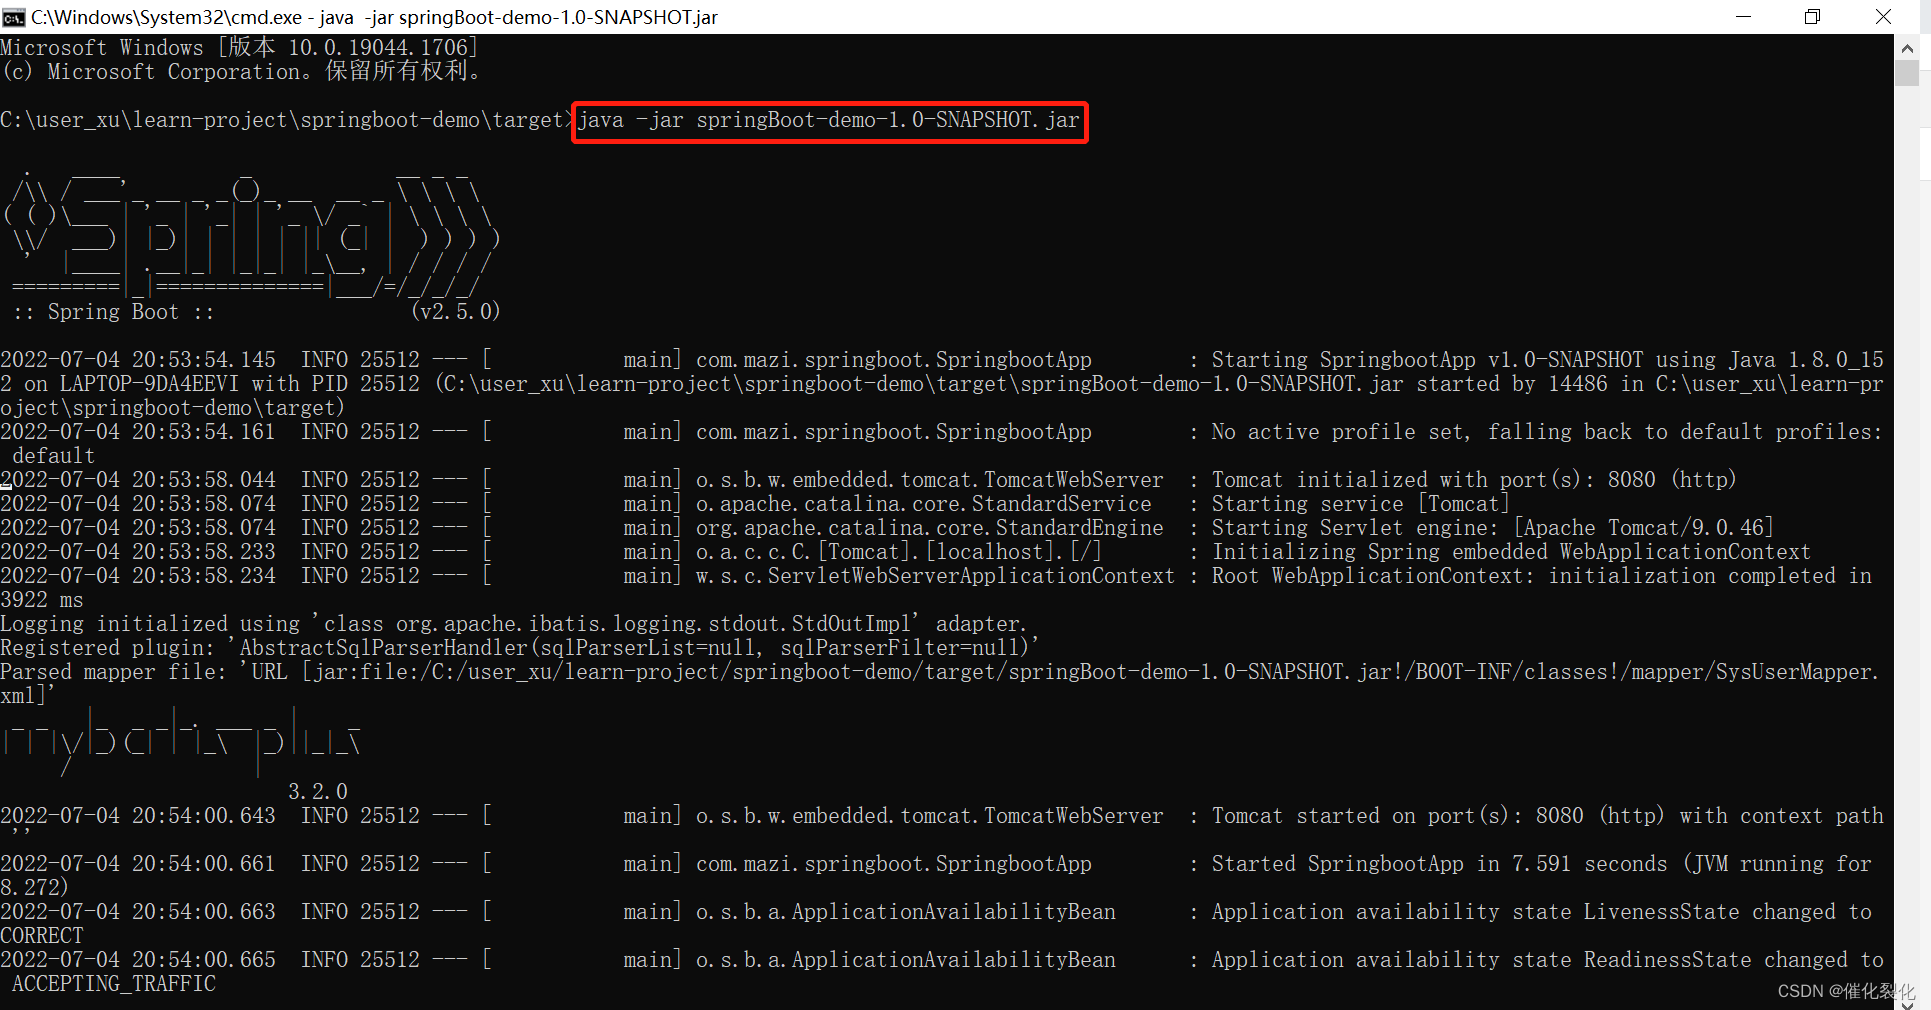
Task: Click the MyBatis-Plus '3.2.0' version text
Action: click(318, 792)
